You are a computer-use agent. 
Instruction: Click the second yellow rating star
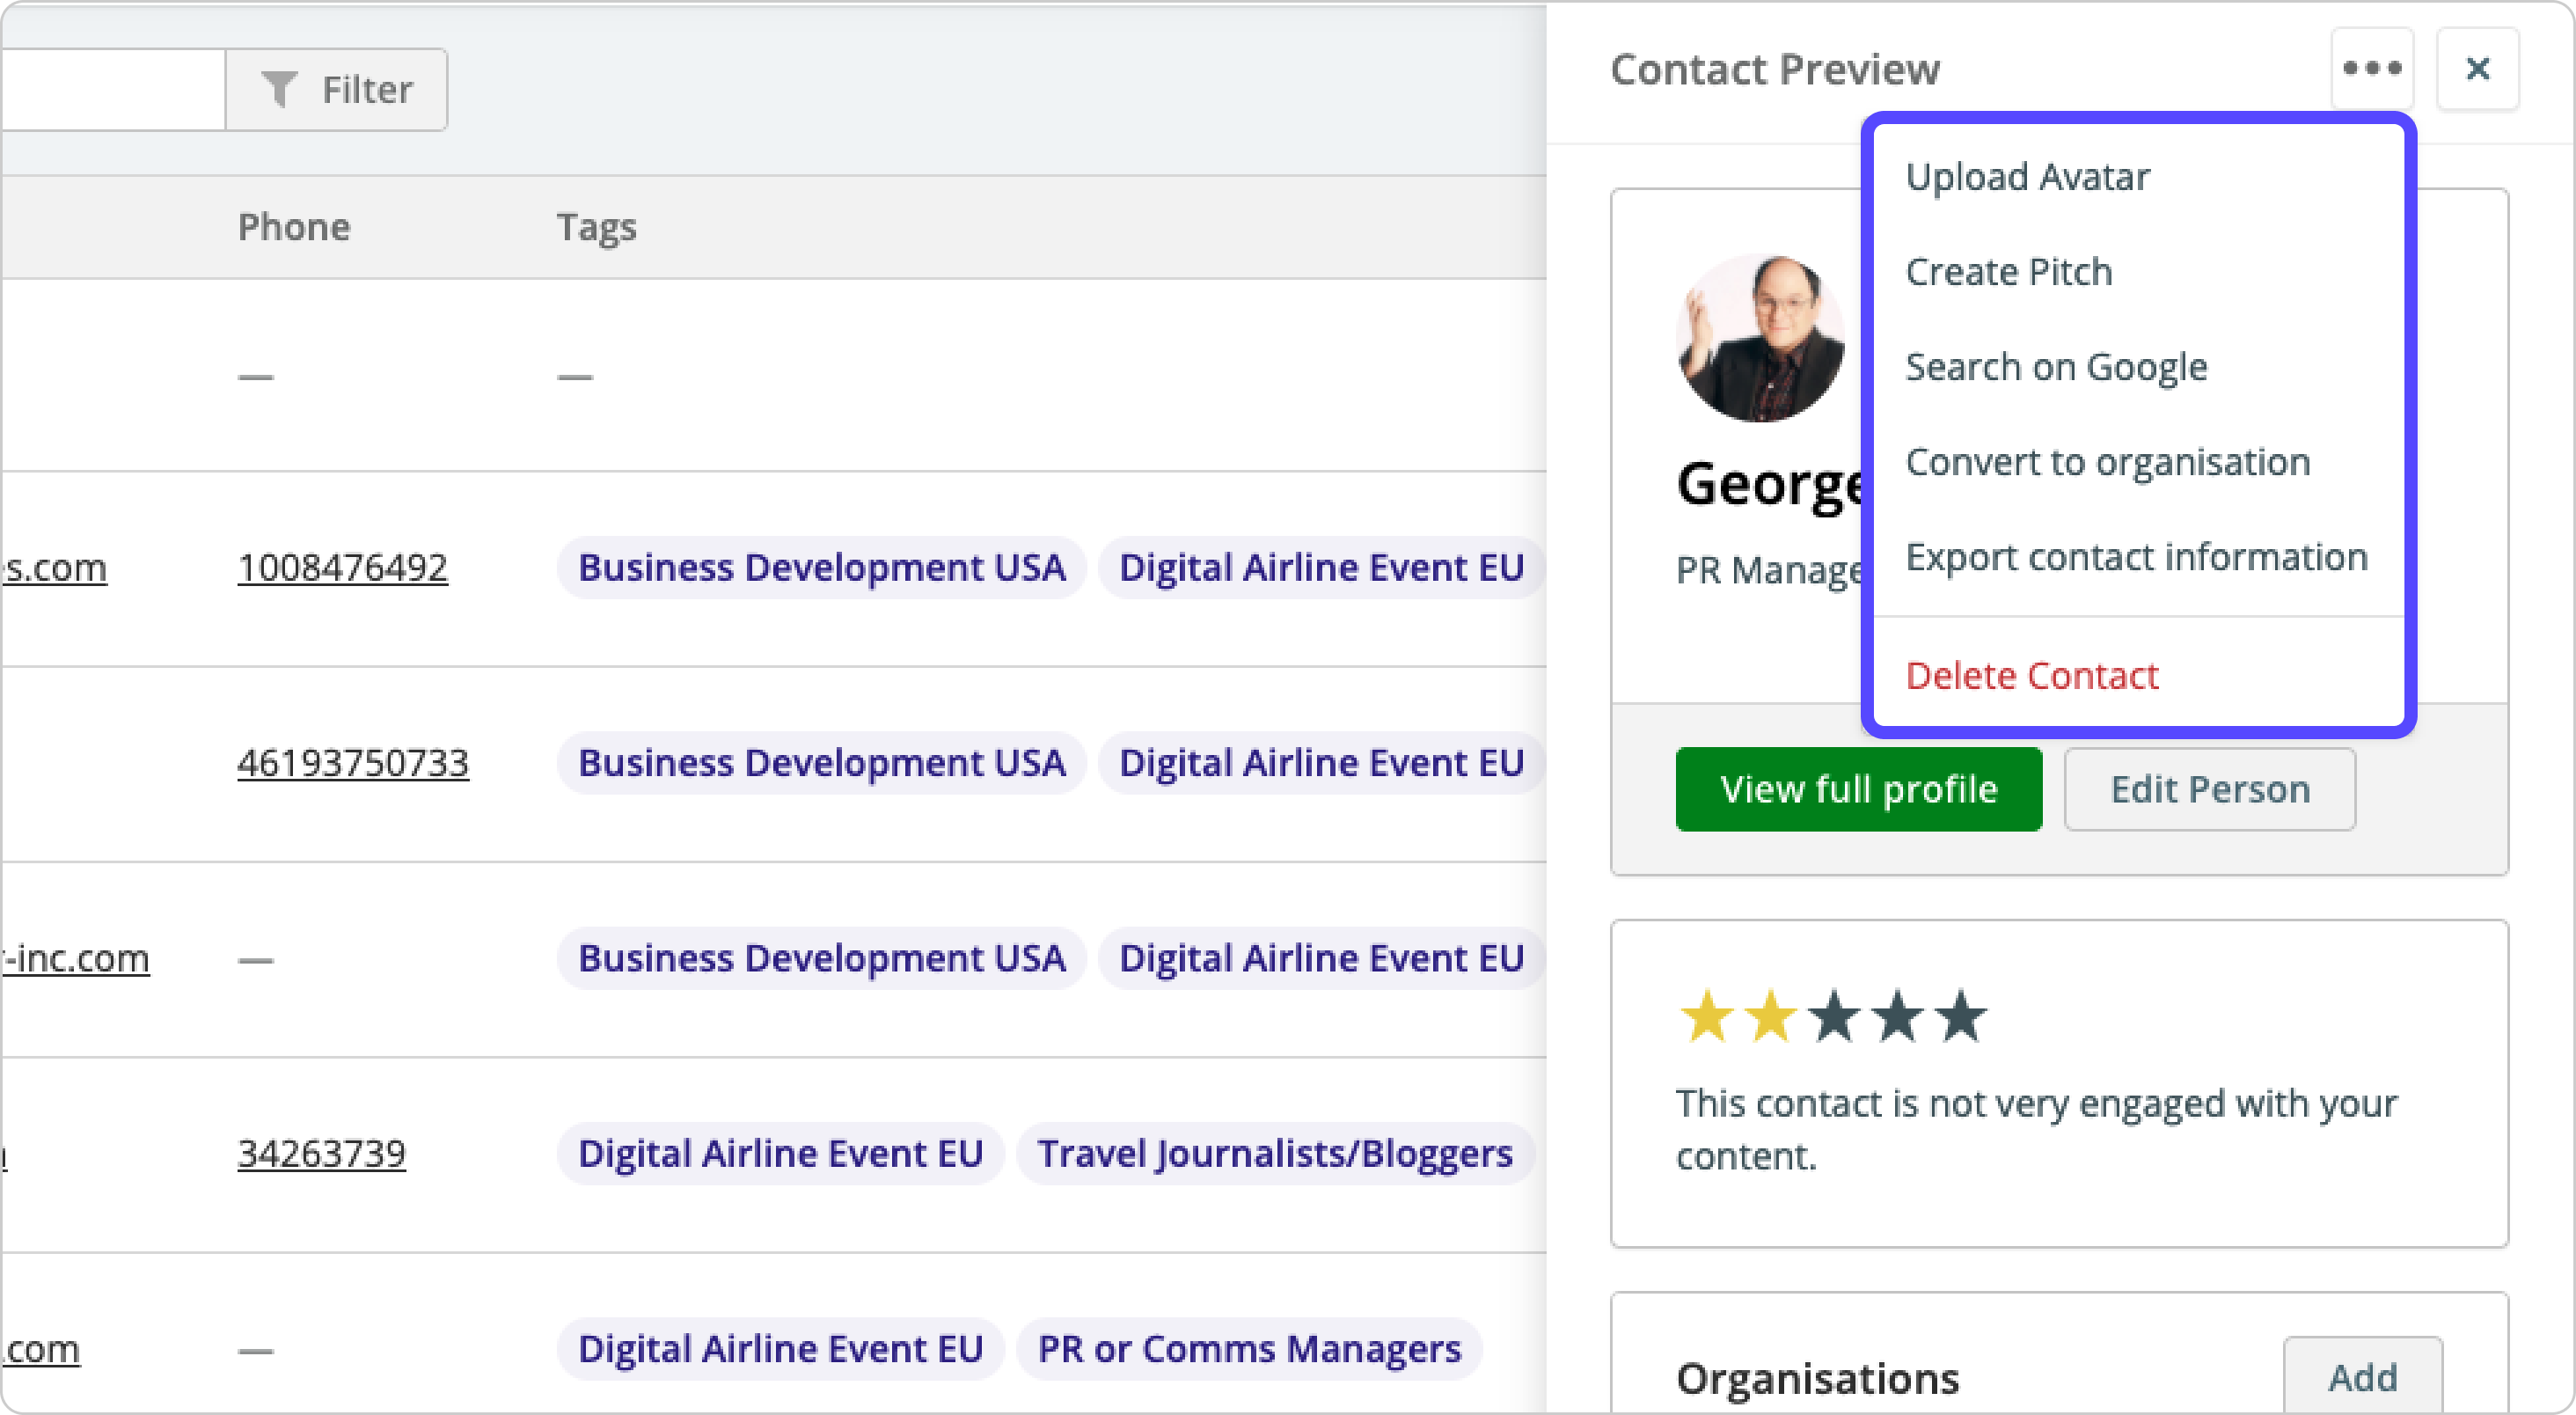[1770, 1017]
